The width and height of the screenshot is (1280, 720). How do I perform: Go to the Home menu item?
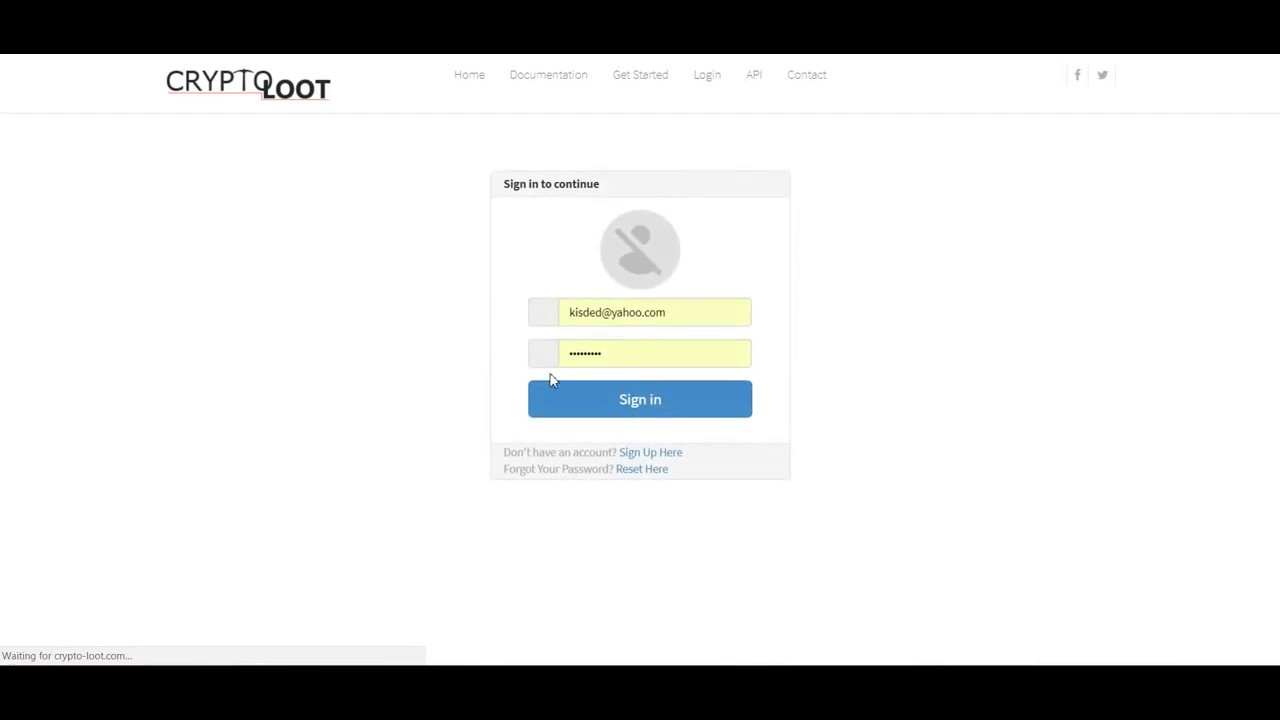[469, 75]
